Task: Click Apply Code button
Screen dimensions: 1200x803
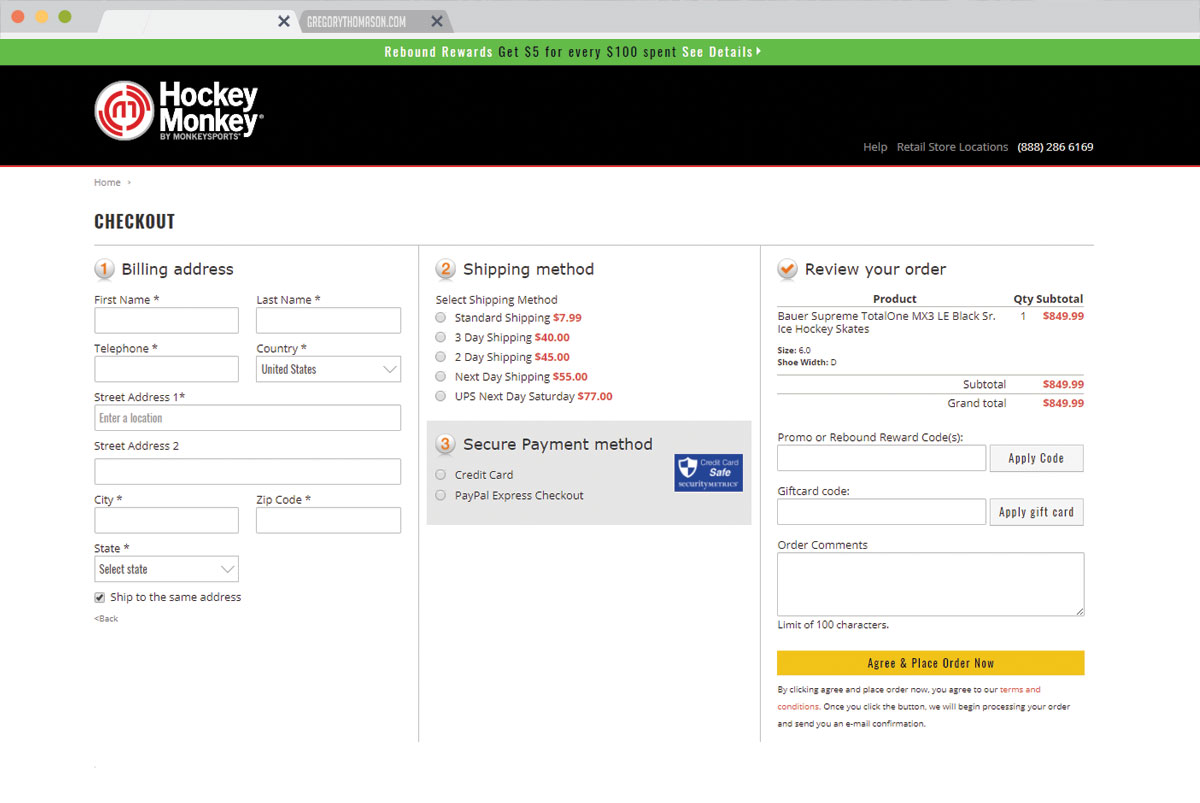Action: (1036, 458)
